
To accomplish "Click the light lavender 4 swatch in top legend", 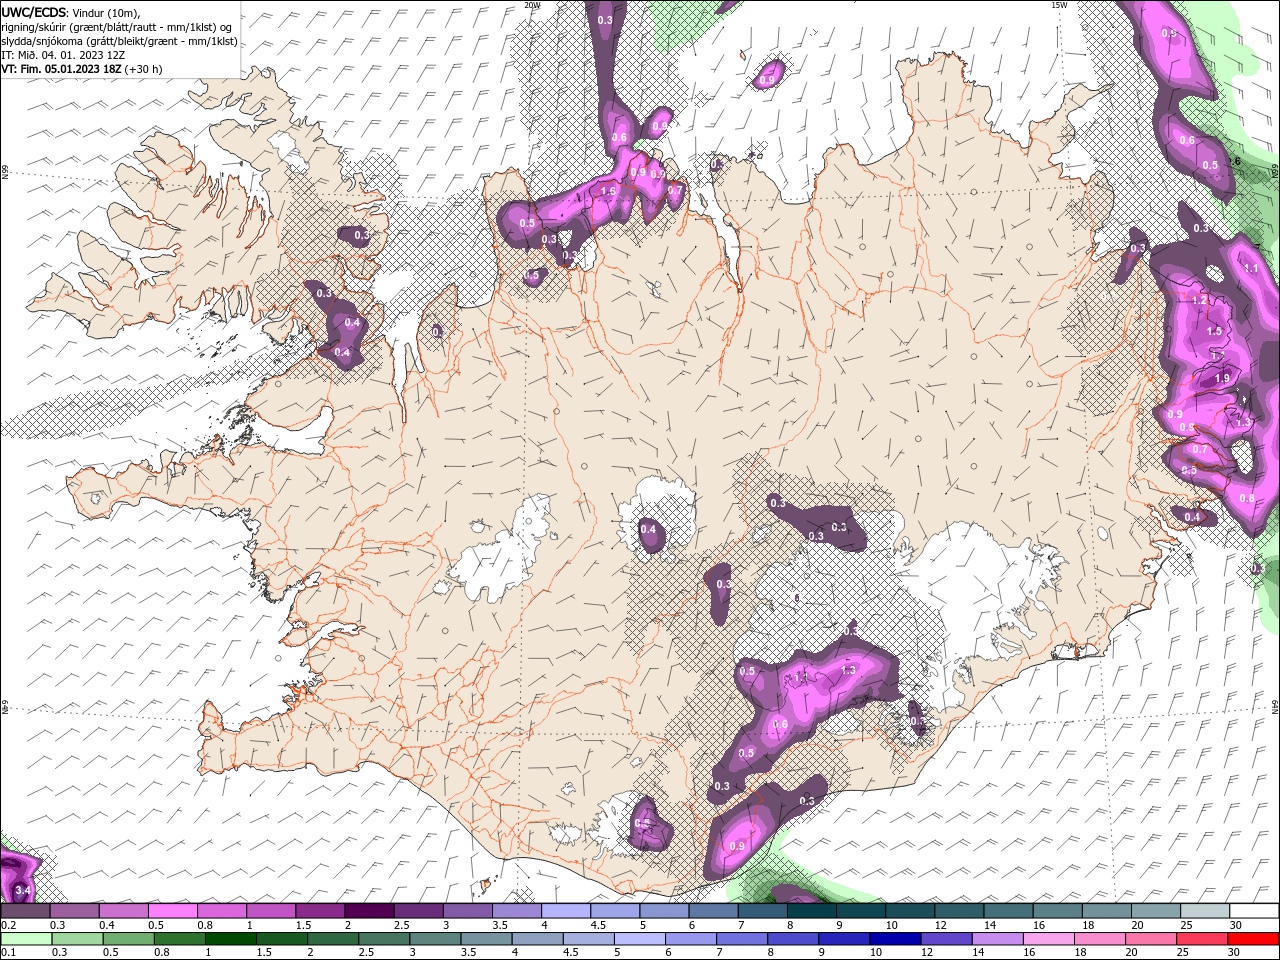I will click(x=565, y=911).
